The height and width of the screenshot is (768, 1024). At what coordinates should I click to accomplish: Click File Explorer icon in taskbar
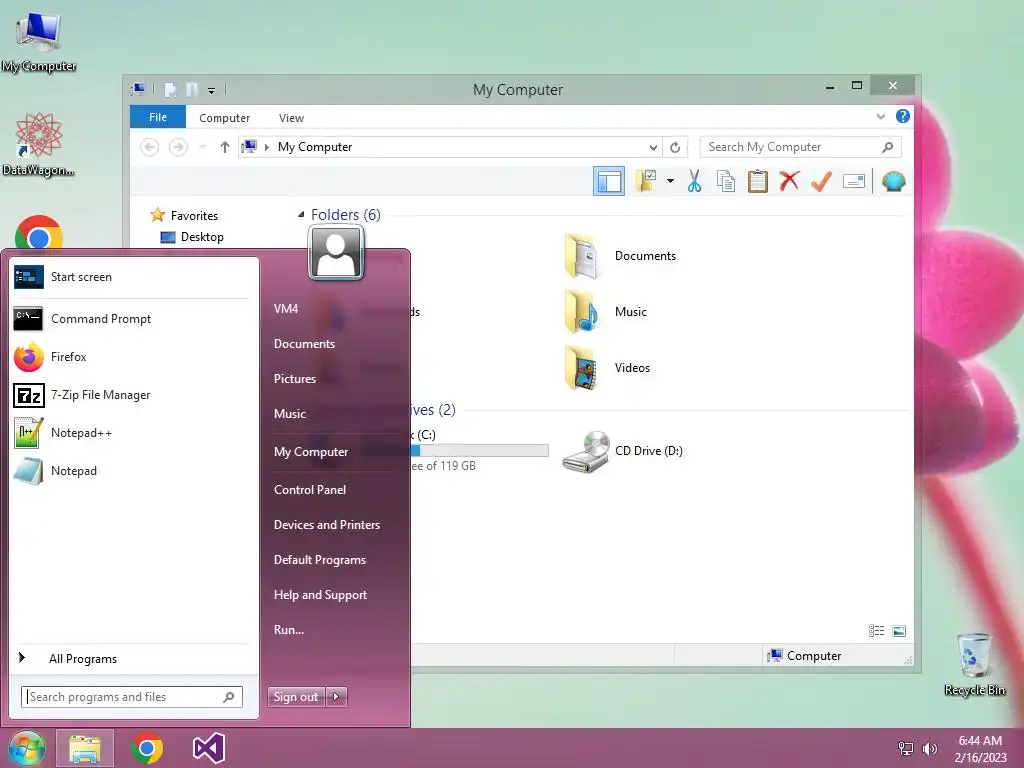click(x=85, y=748)
